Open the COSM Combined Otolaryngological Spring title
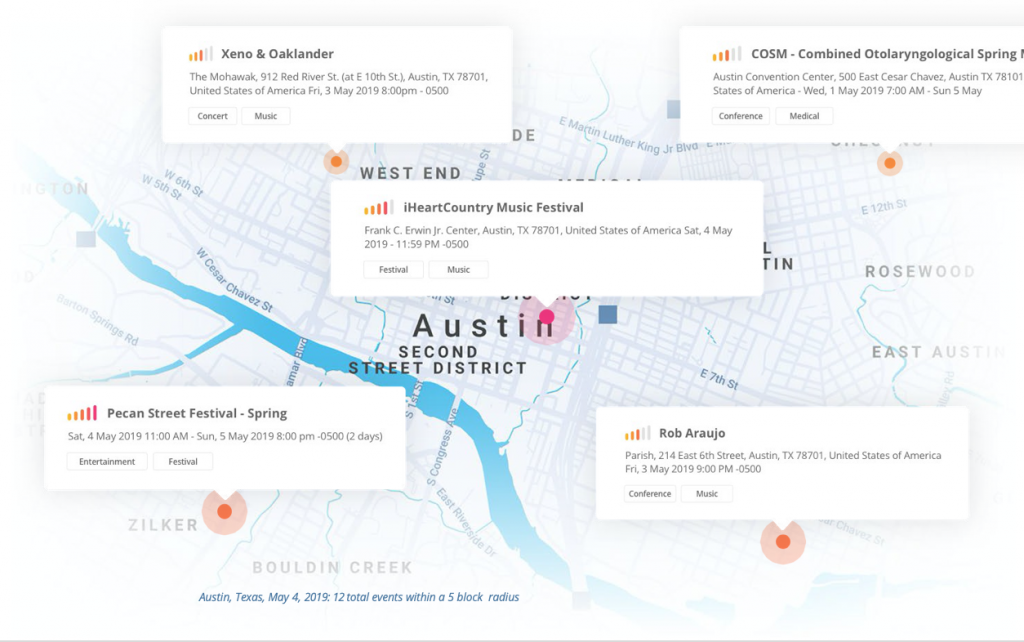The width and height of the screenshot is (1024, 642). pos(888,54)
